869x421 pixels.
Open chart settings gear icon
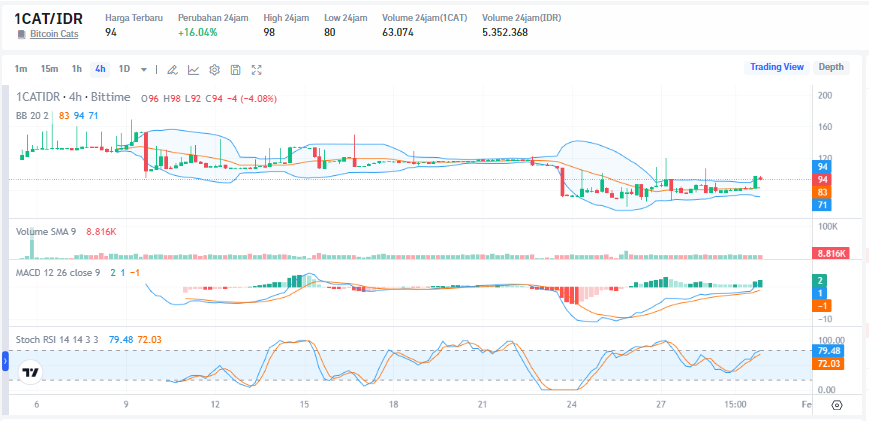214,70
